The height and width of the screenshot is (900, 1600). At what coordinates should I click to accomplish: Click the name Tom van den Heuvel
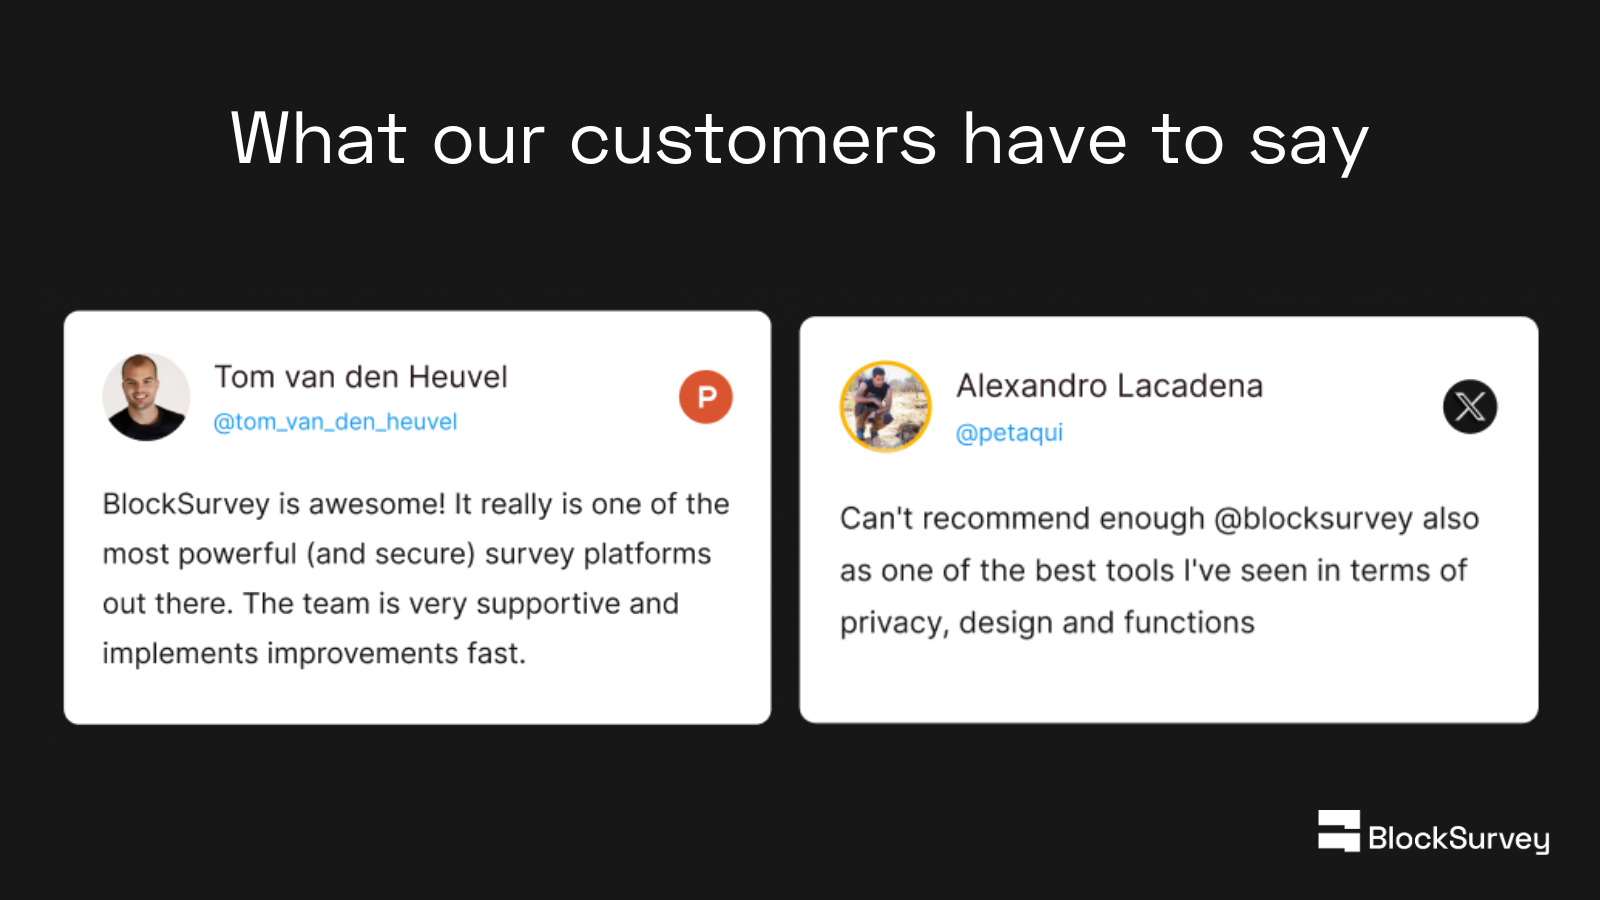361,377
